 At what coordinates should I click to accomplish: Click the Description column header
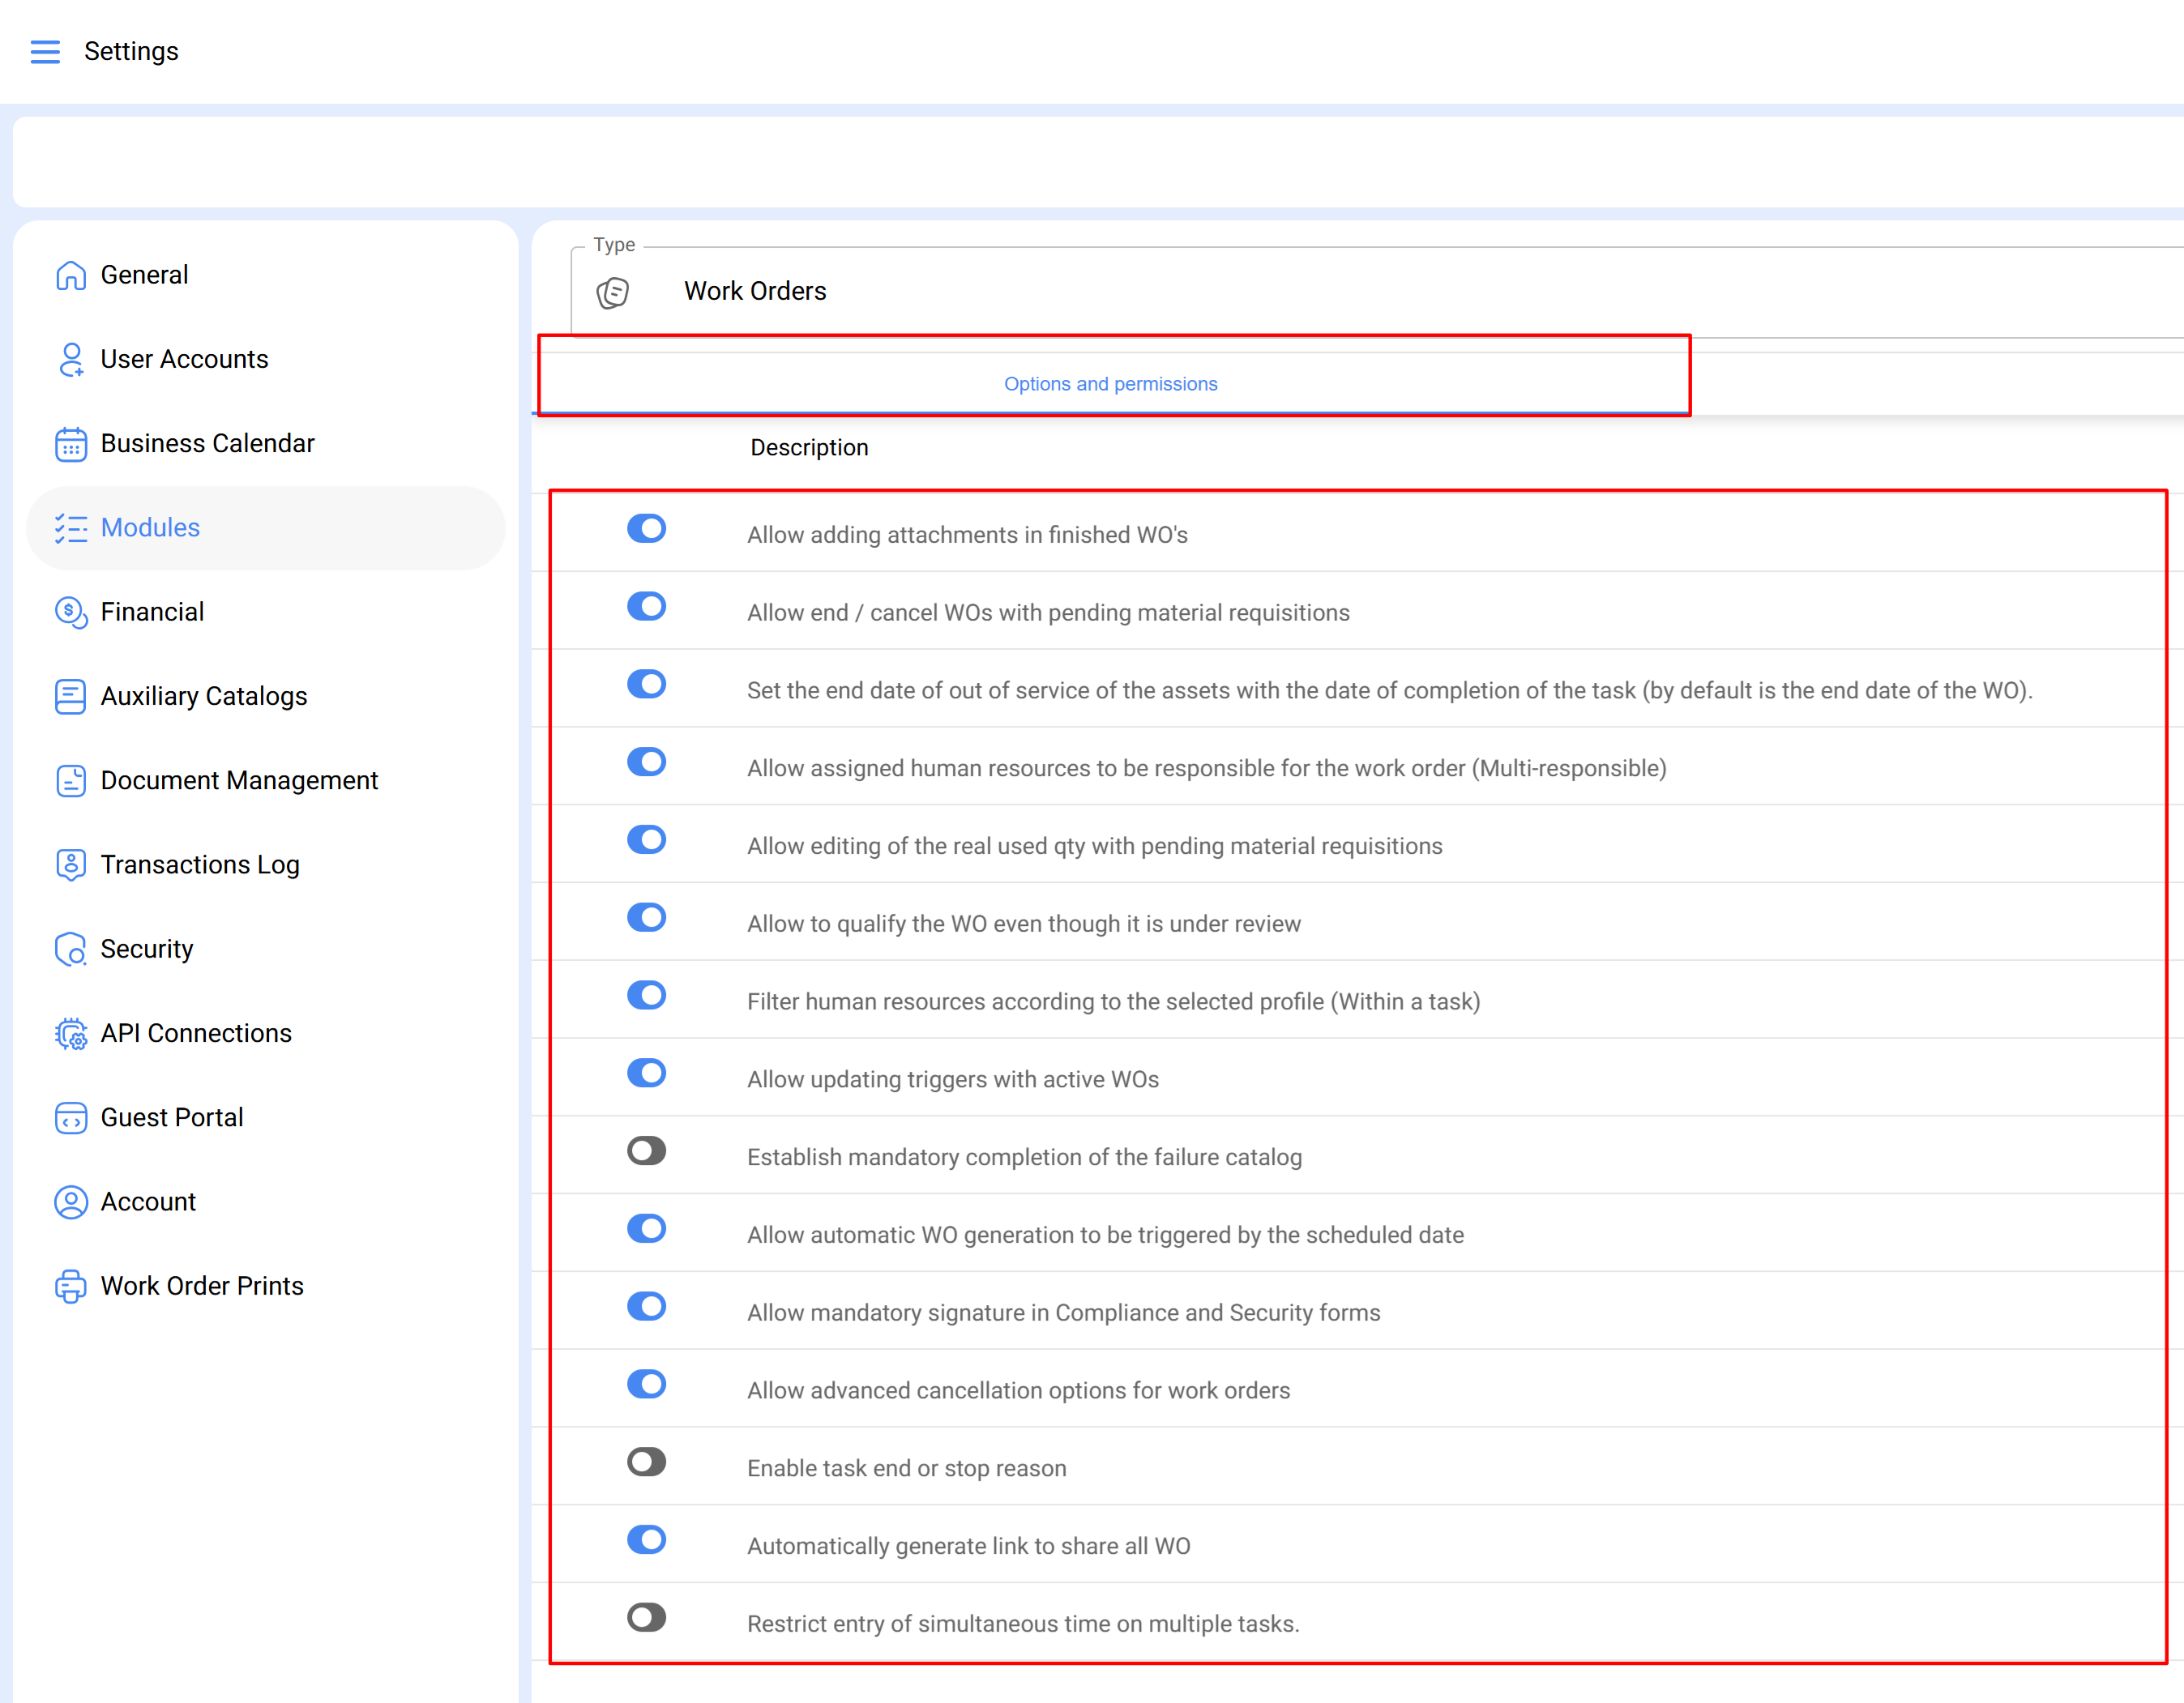click(809, 448)
